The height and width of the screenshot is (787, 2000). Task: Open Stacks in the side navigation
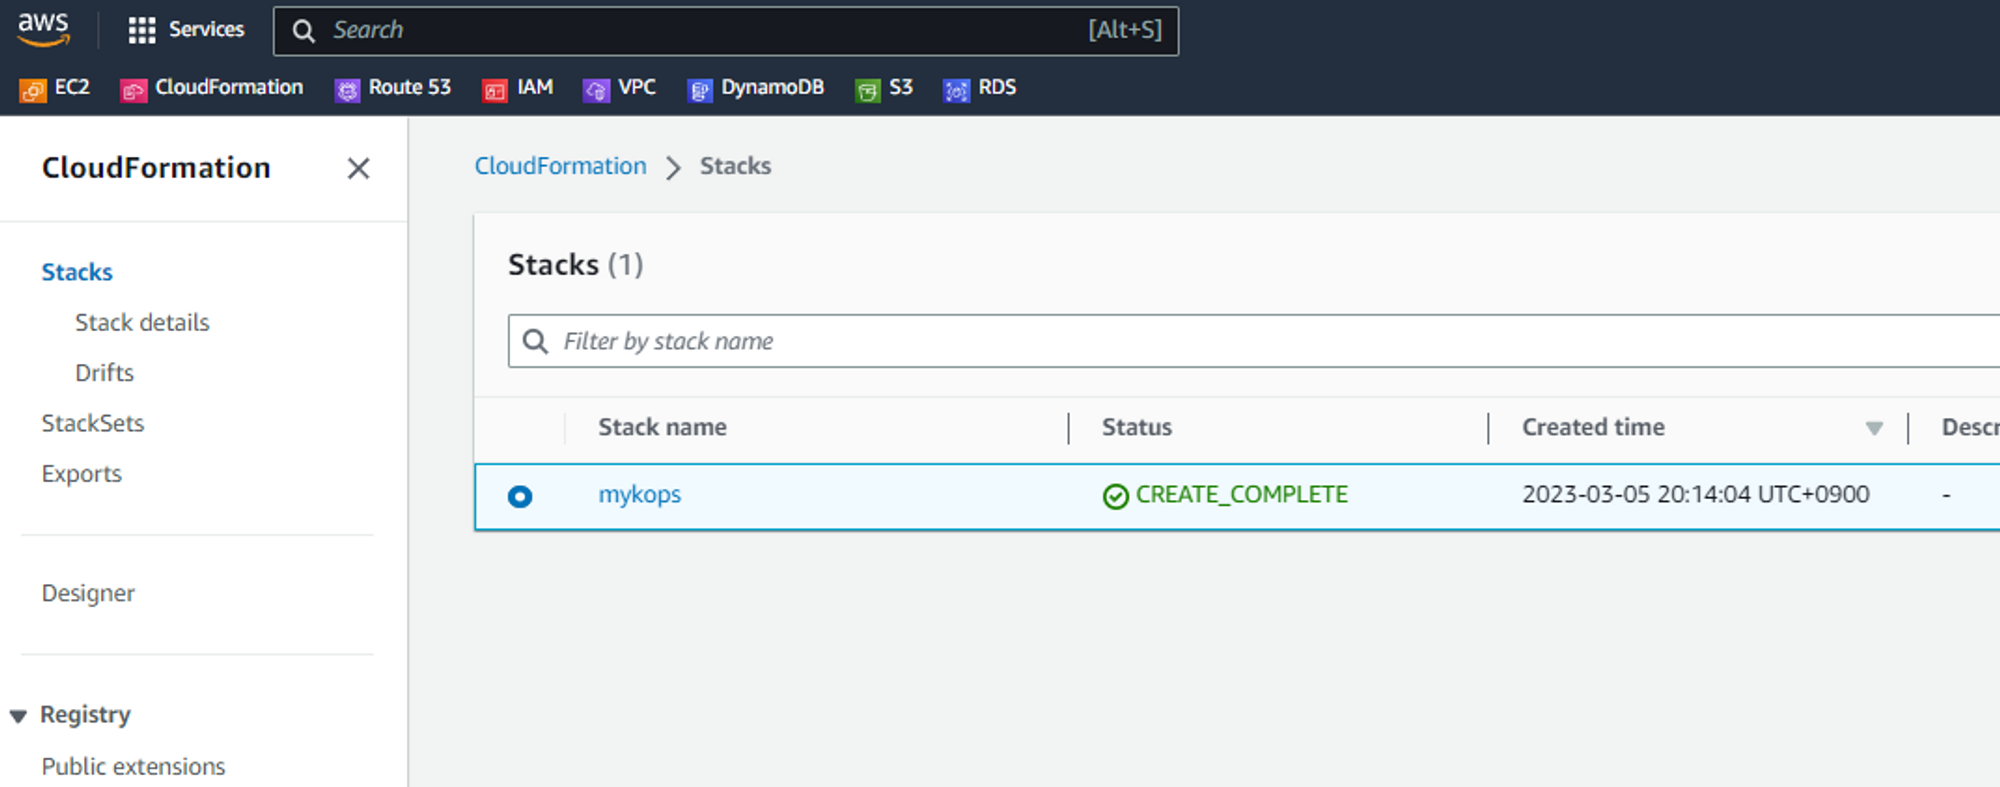(x=77, y=272)
